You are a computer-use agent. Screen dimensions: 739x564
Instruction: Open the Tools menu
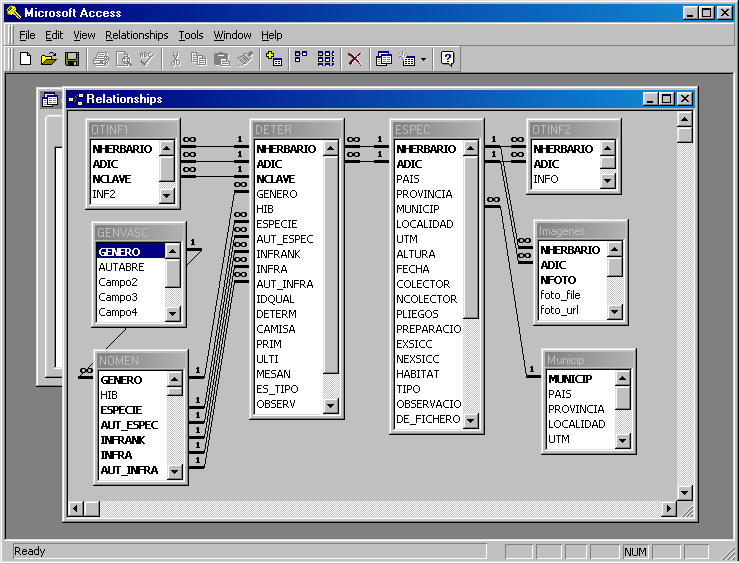pos(191,35)
